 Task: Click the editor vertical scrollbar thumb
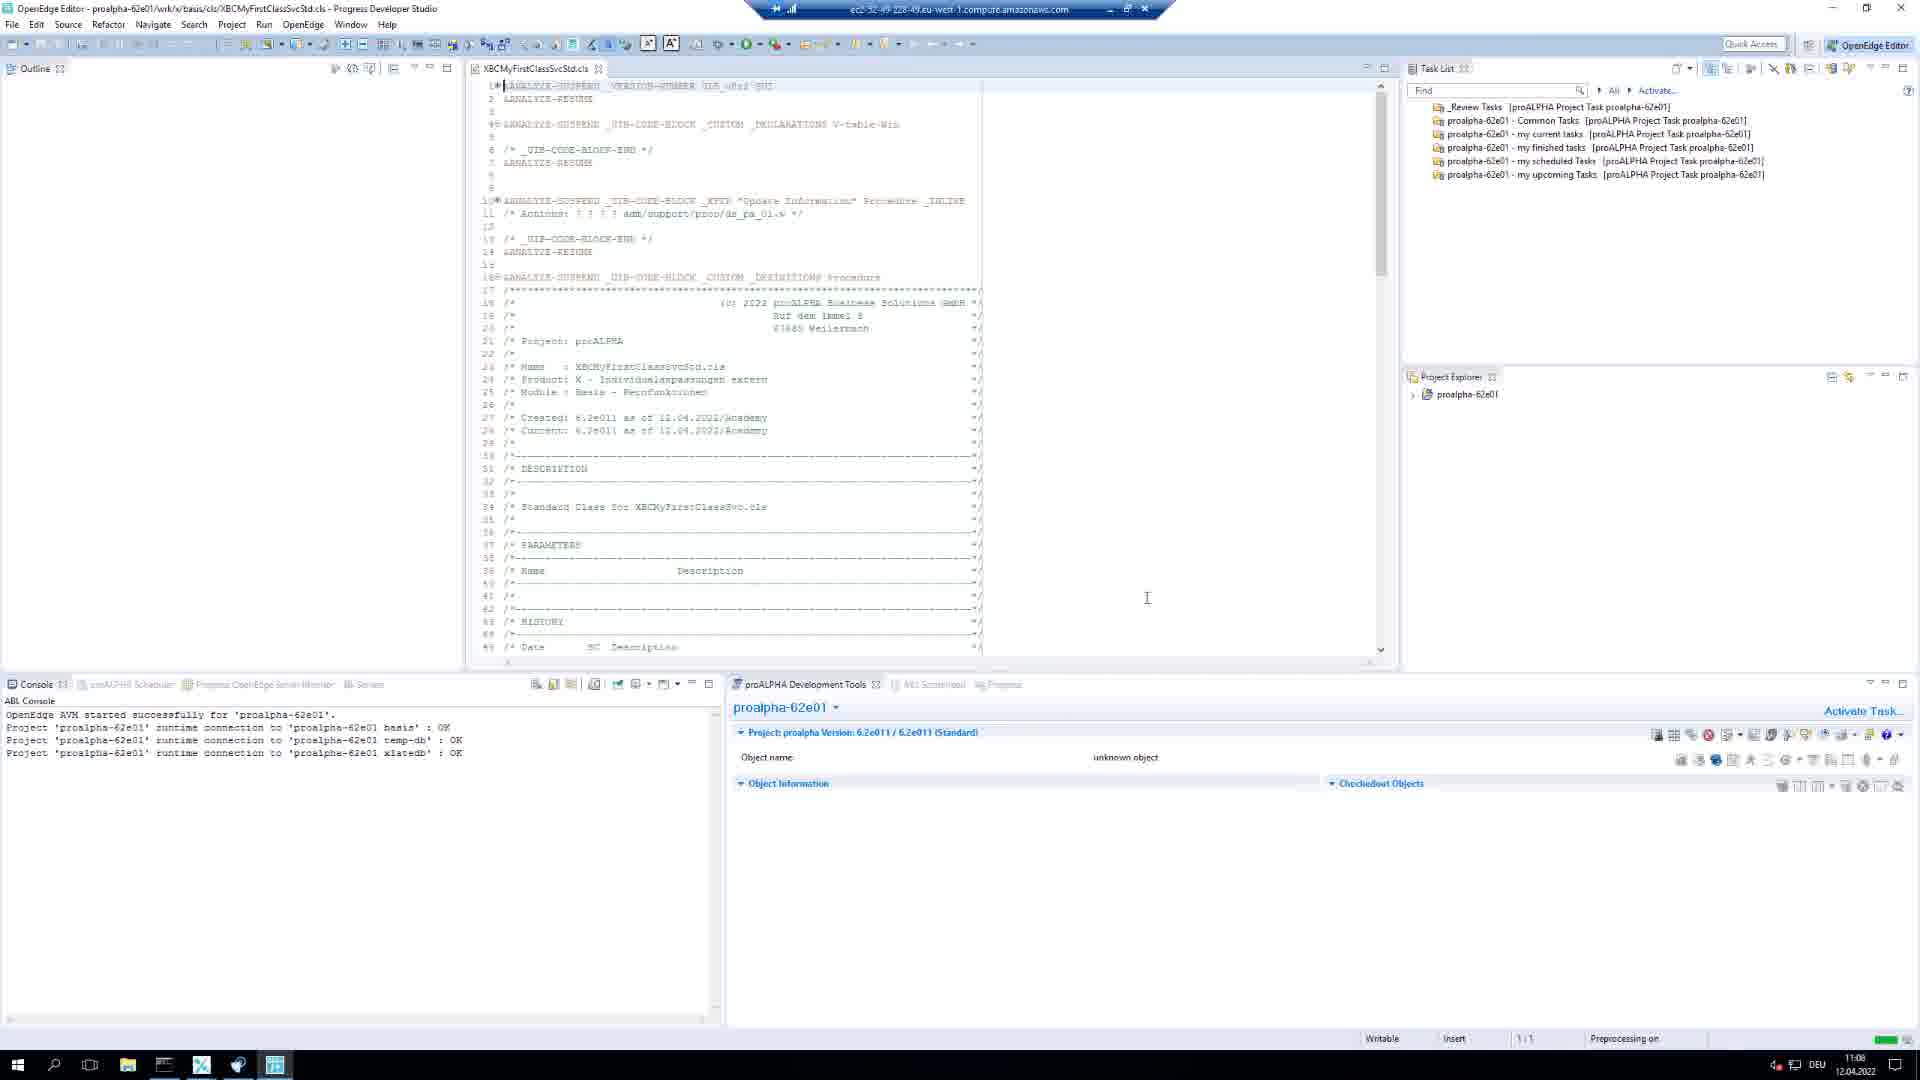click(1381, 185)
